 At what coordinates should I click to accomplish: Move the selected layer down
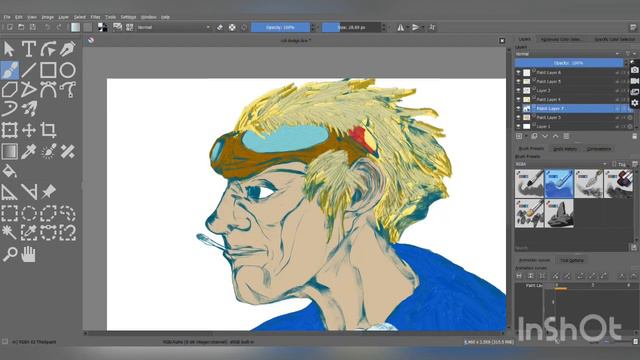[545, 136]
